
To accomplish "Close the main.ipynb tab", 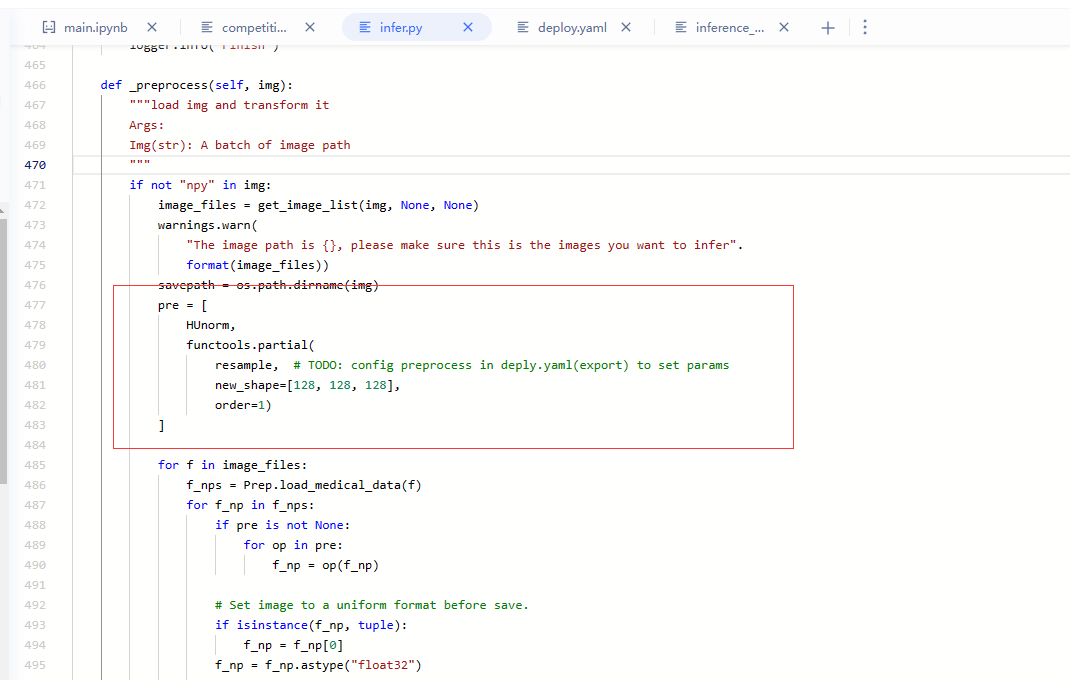I will (152, 27).
